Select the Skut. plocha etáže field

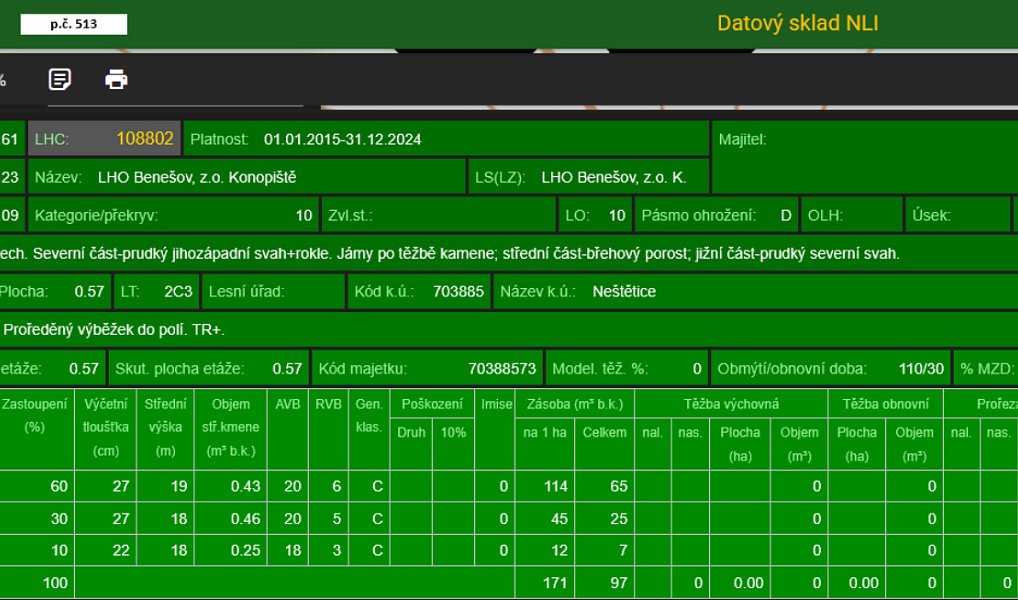[208, 368]
